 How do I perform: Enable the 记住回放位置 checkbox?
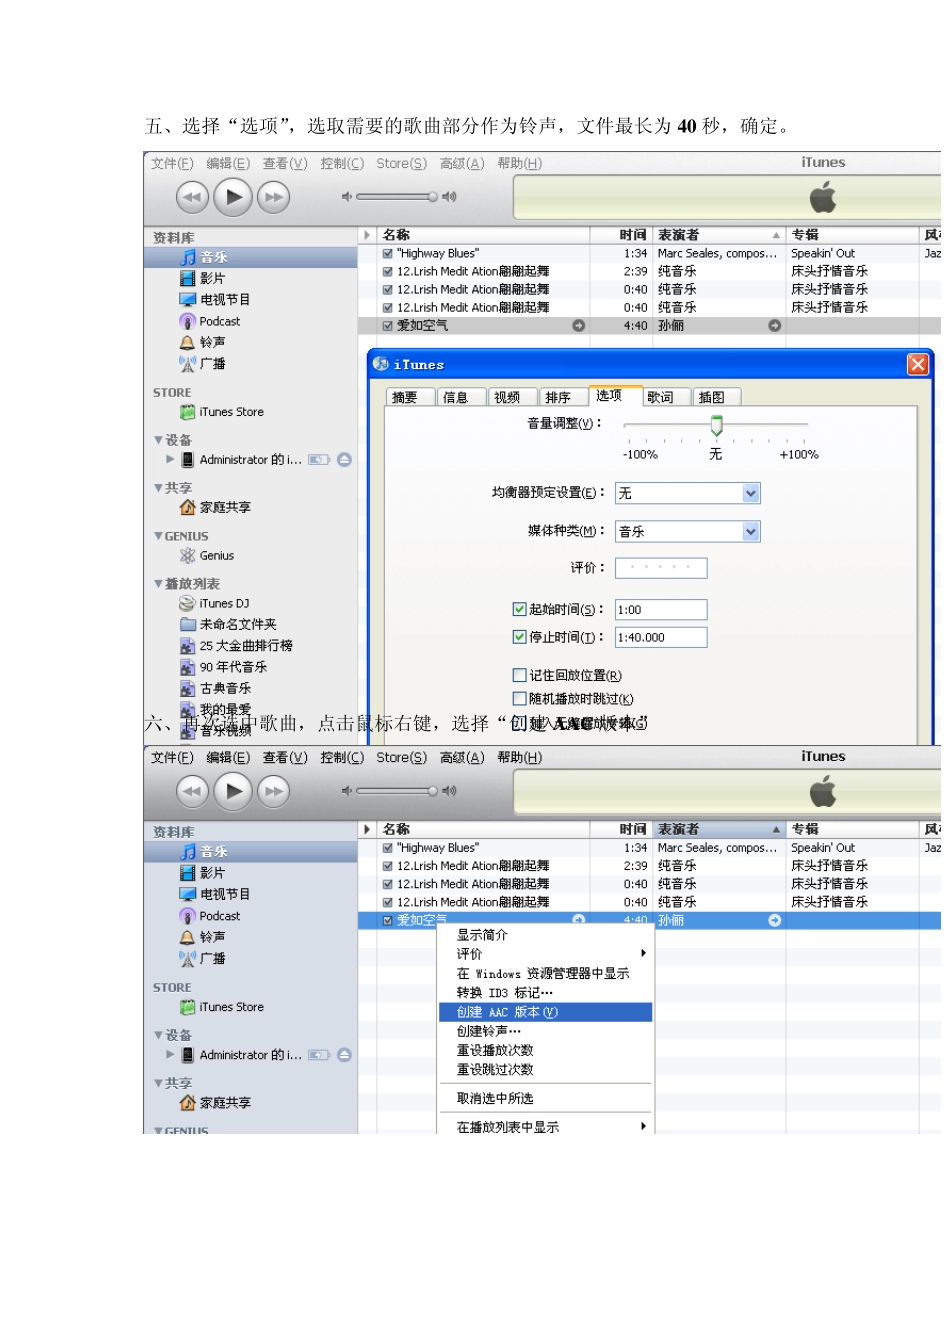point(519,675)
